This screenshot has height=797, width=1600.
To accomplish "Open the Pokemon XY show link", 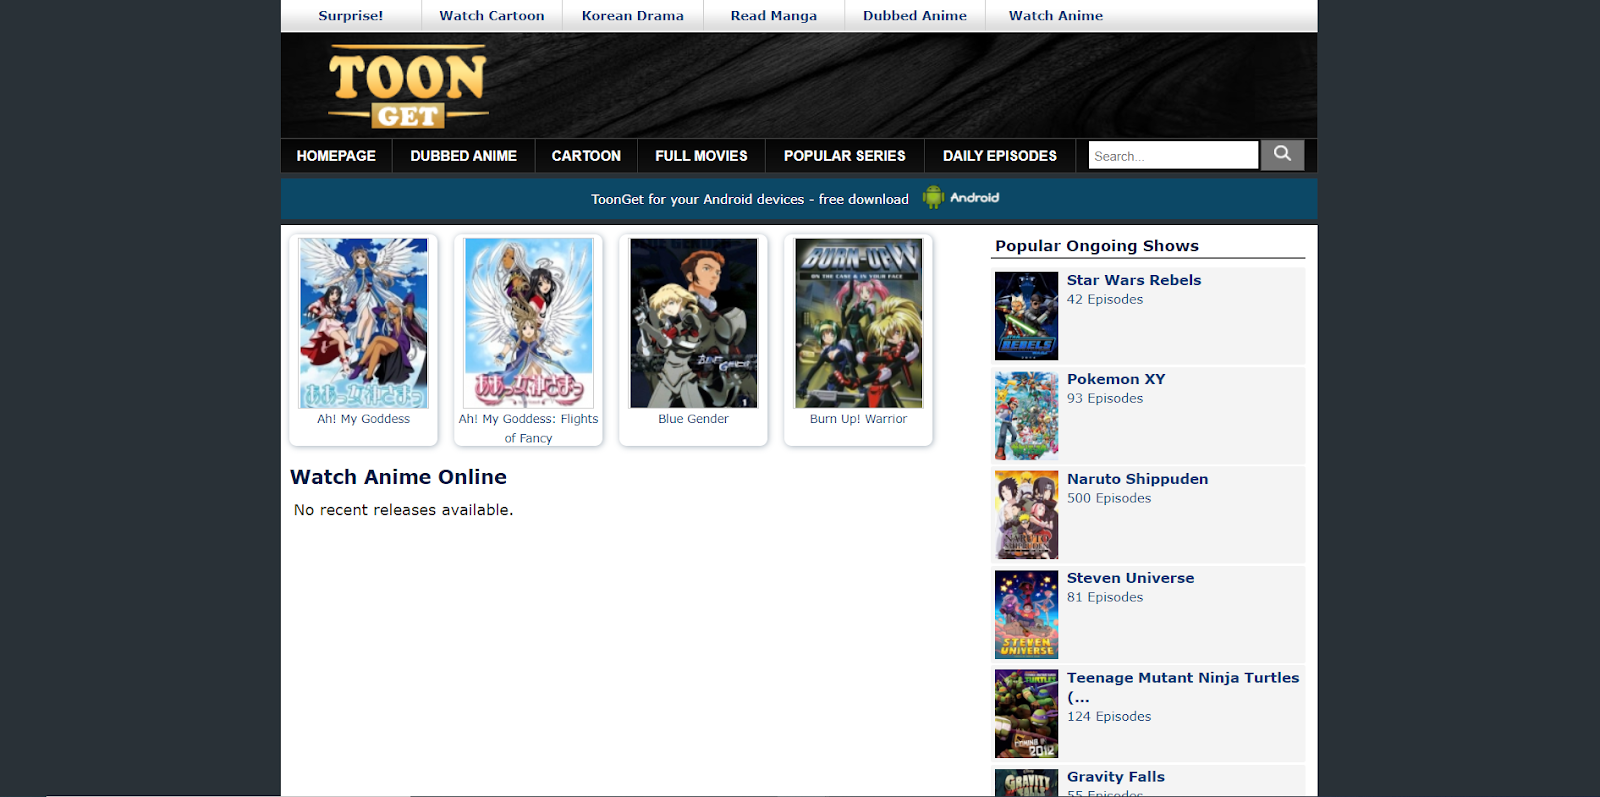I will click(1116, 379).
